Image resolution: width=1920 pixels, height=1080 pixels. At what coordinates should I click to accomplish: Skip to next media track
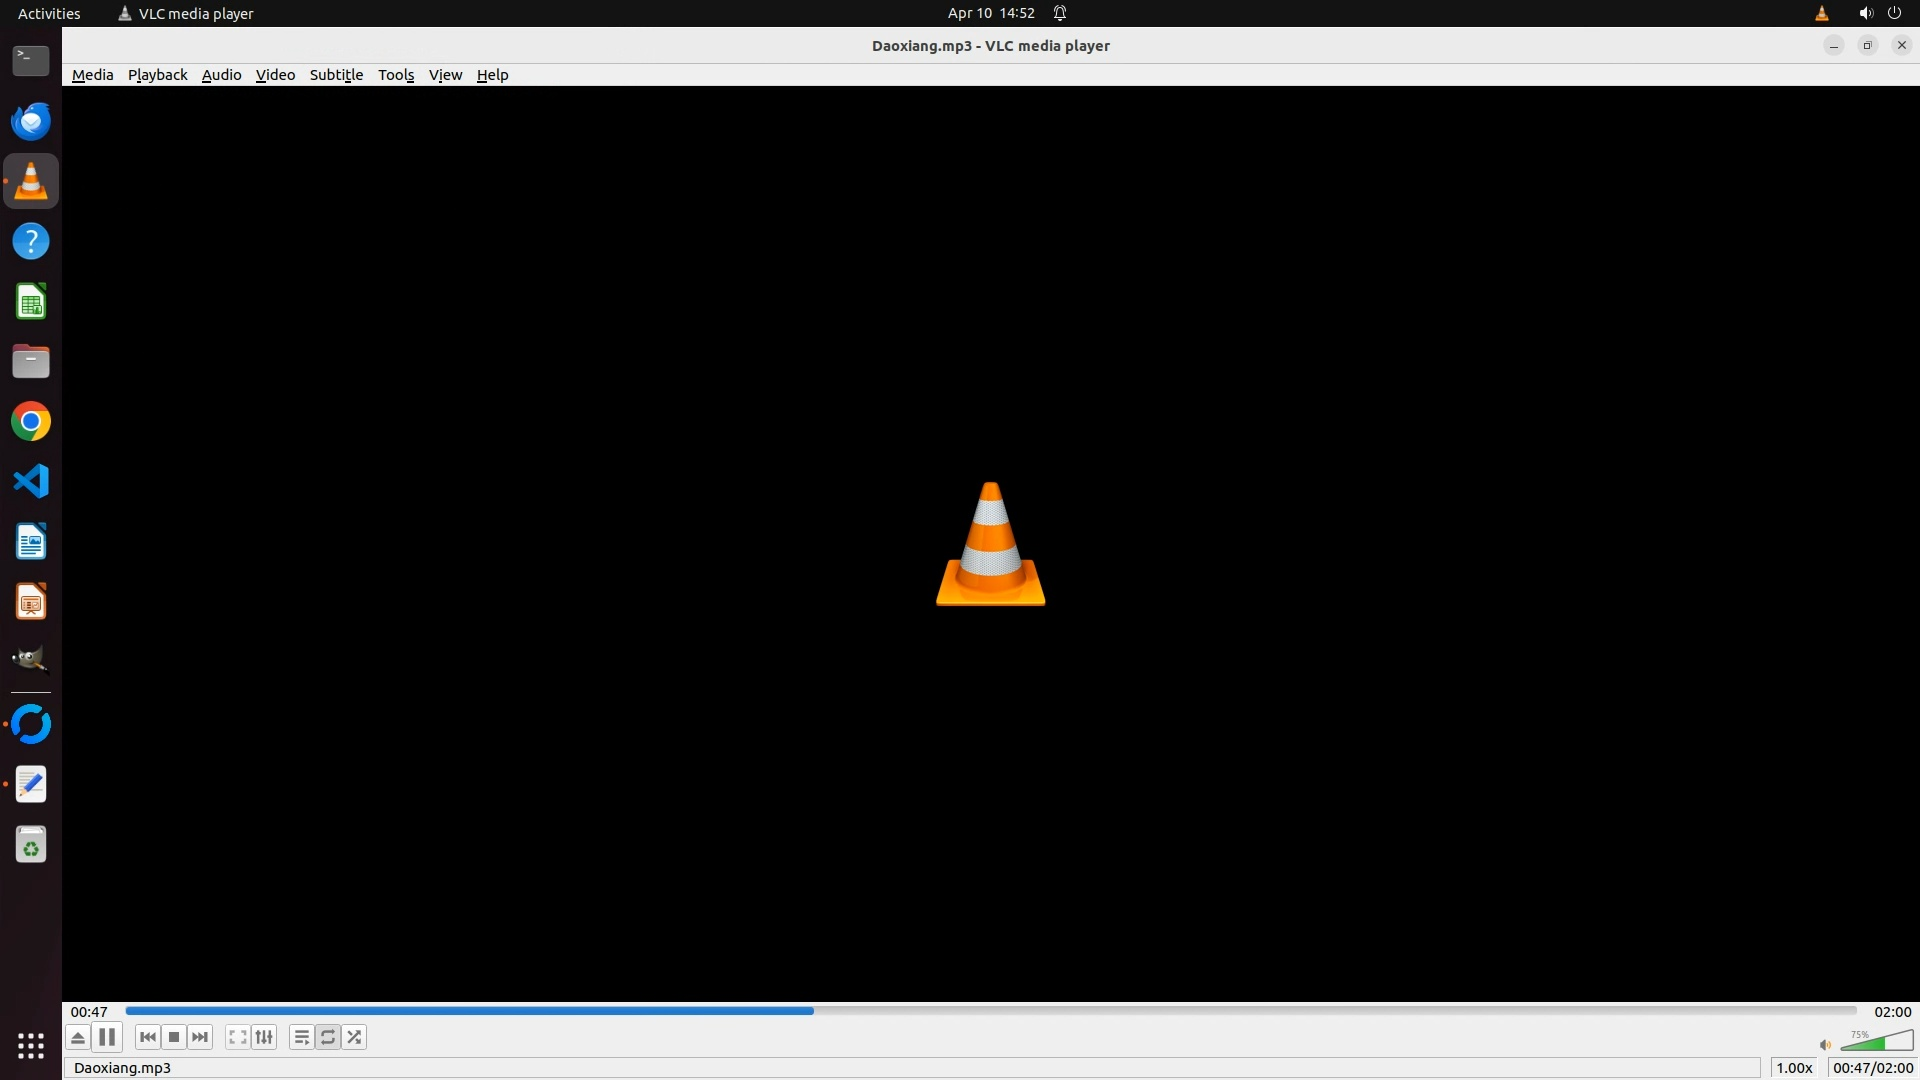[200, 1037]
